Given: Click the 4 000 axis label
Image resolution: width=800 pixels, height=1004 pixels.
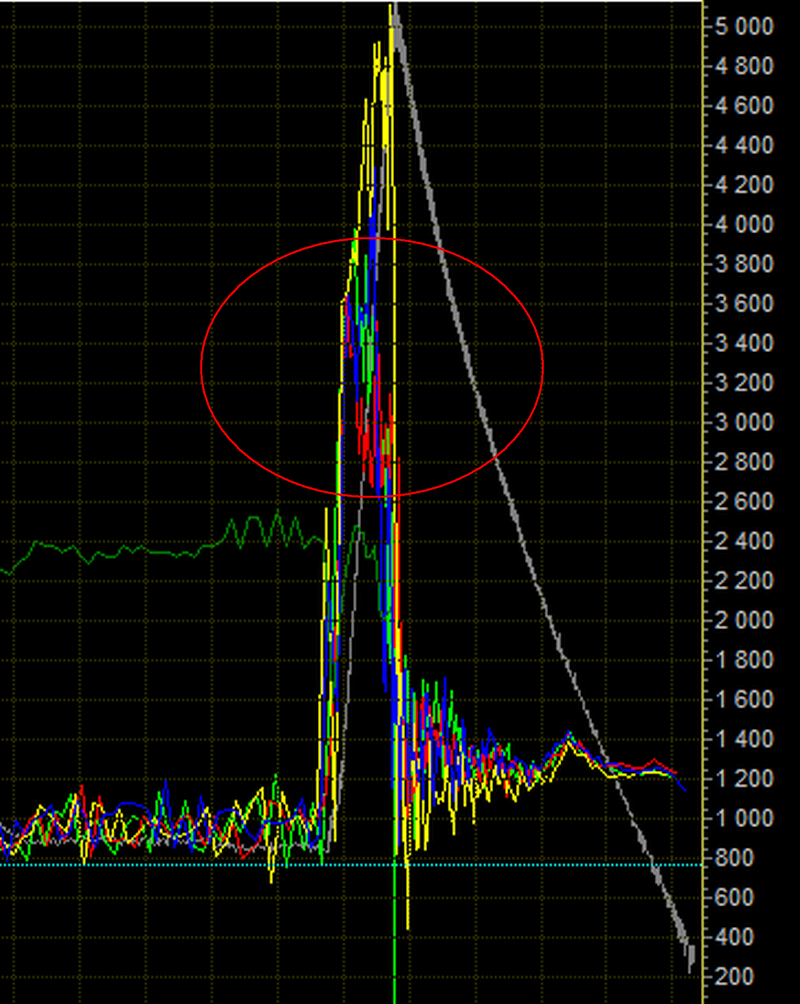Looking at the screenshot, I should pos(746,225).
